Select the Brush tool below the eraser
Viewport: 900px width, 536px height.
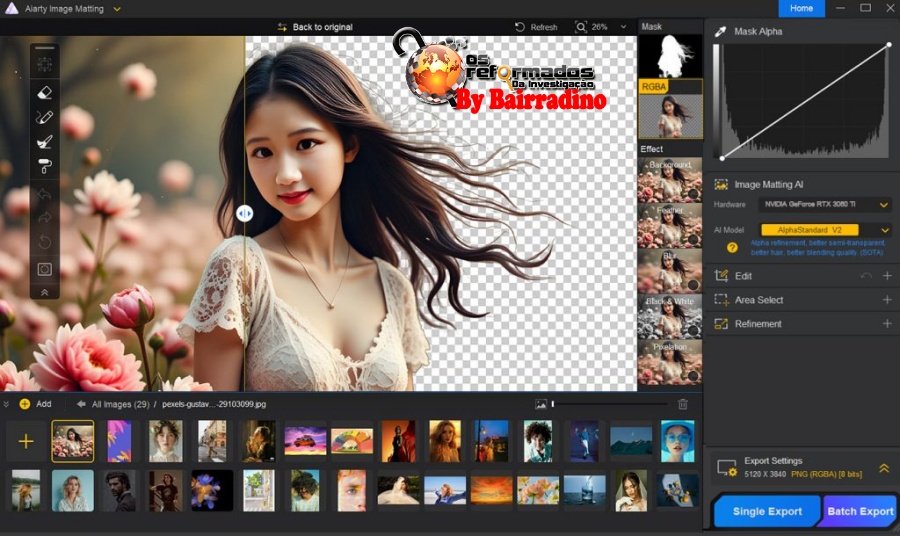point(44,117)
